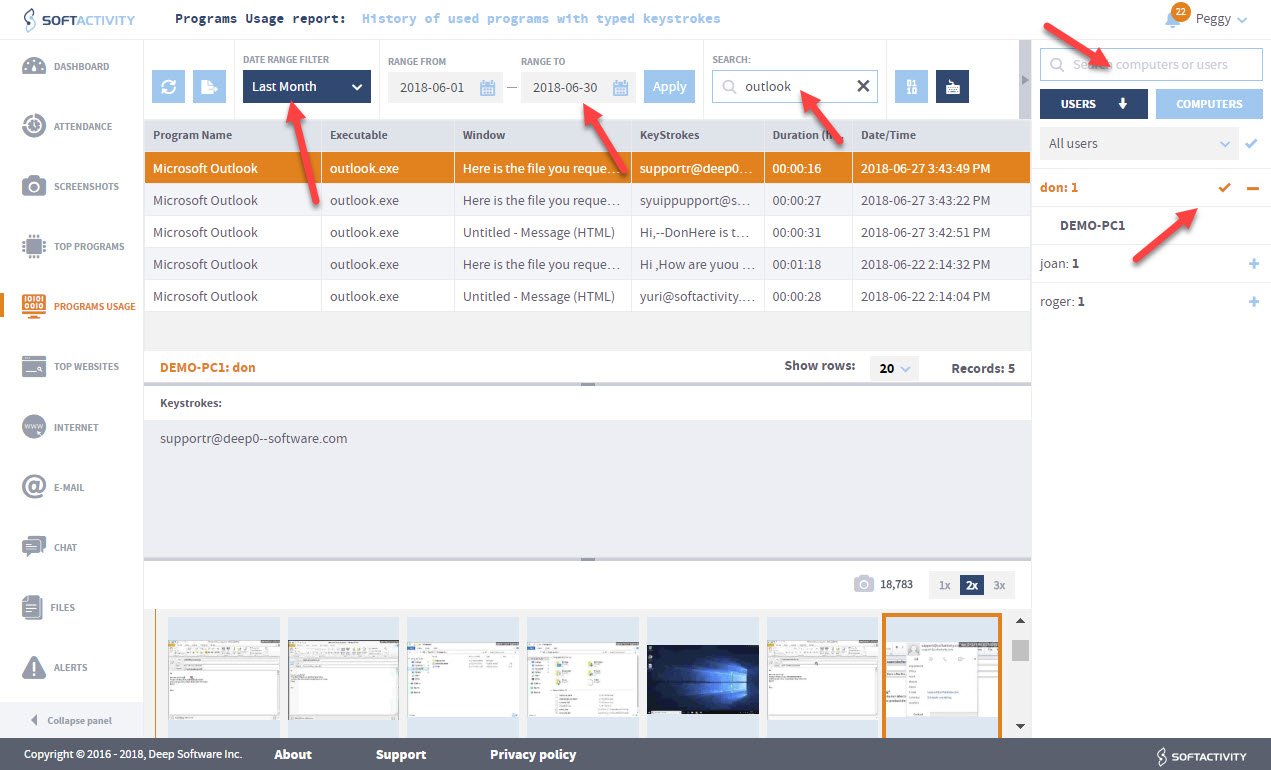Click the Apply date range button
This screenshot has width=1271, height=770.
click(669, 87)
